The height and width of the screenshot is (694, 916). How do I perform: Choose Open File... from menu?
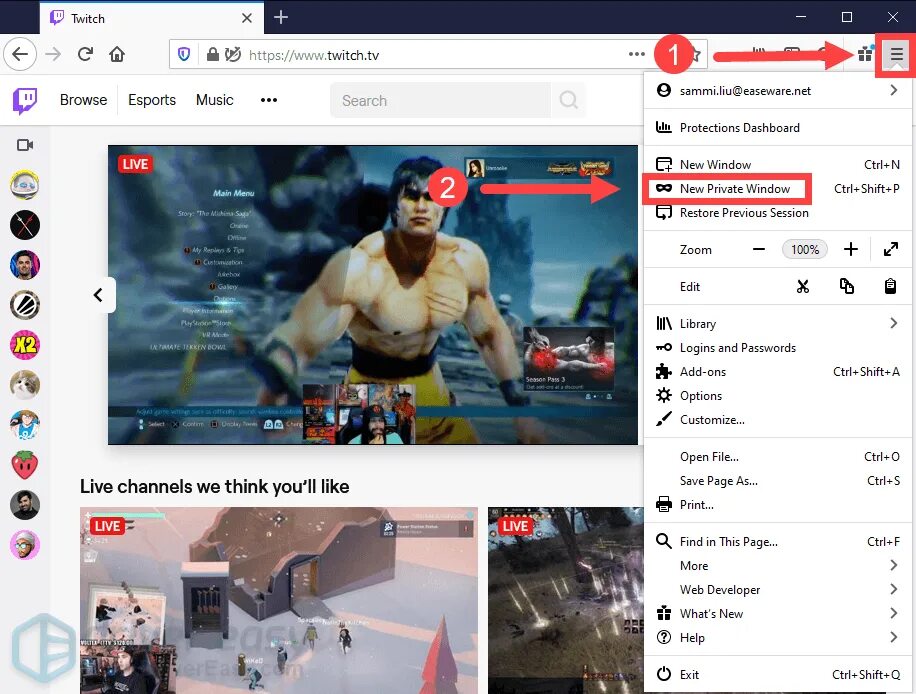778,457
